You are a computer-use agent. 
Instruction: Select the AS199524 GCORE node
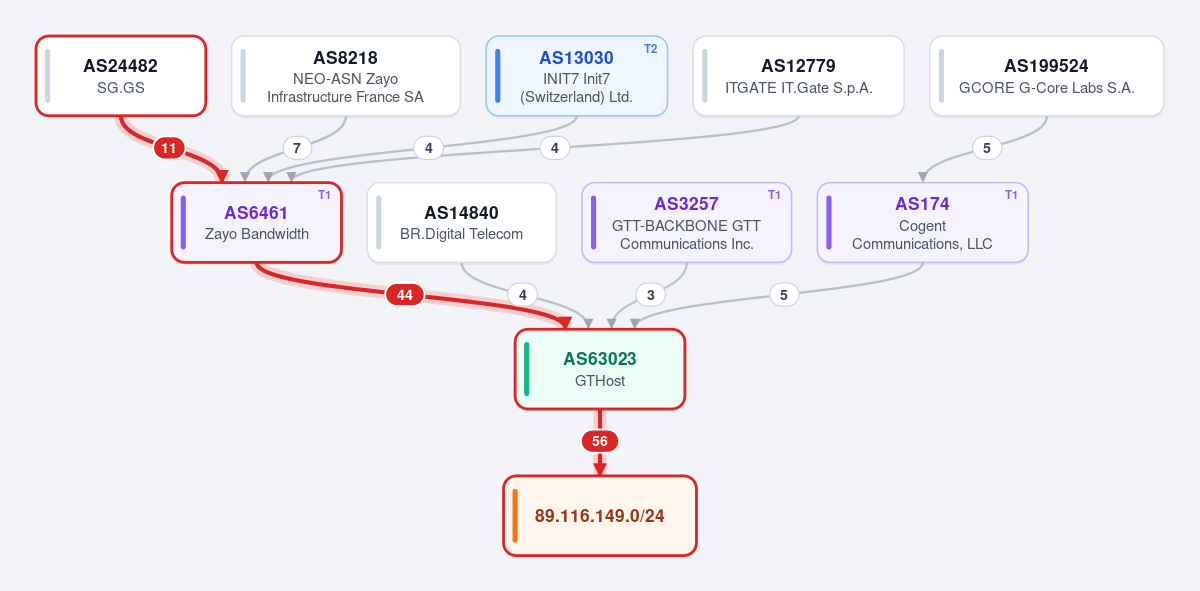(1047, 76)
